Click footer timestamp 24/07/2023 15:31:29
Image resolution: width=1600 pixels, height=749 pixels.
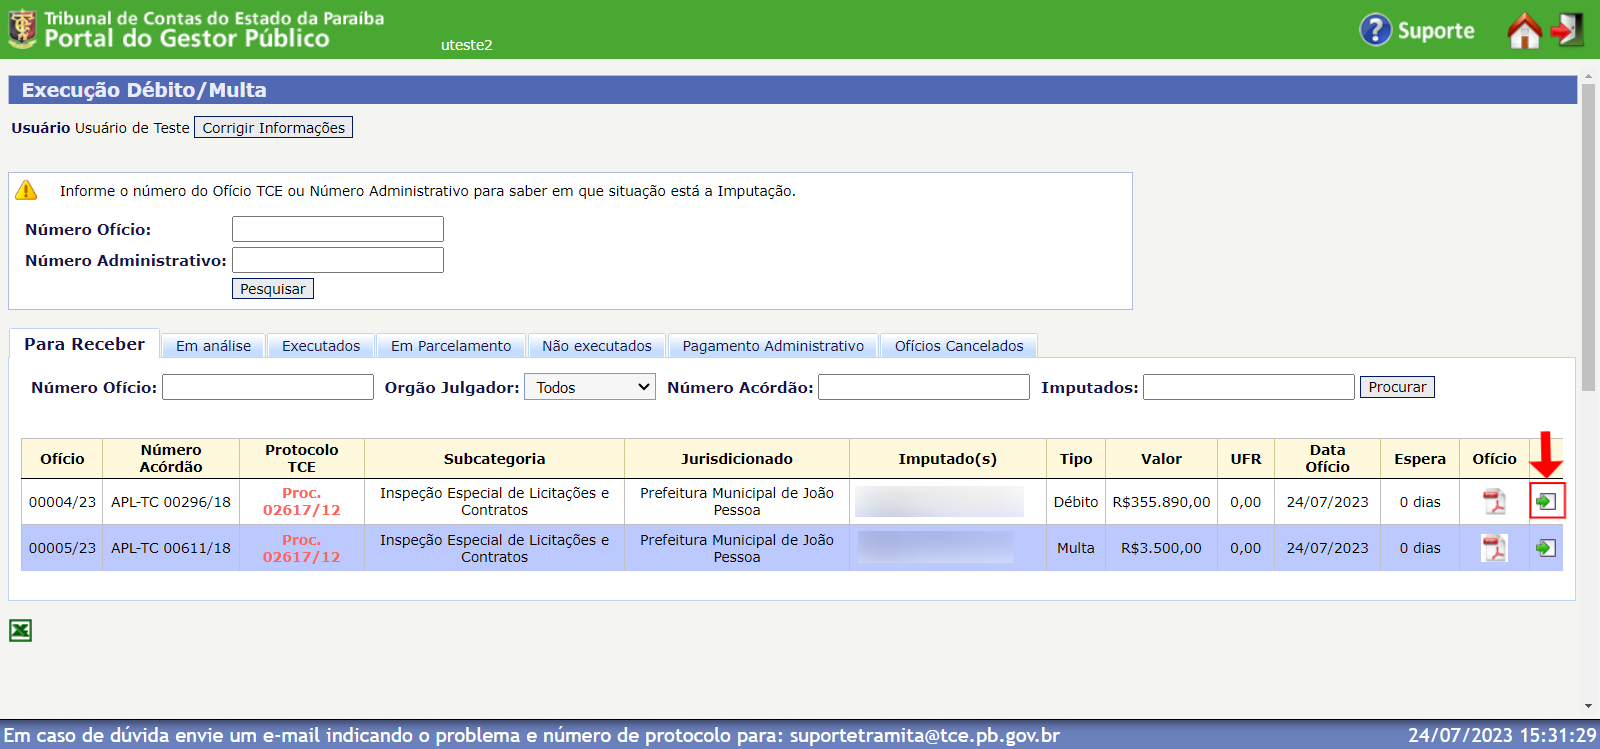click(1502, 735)
